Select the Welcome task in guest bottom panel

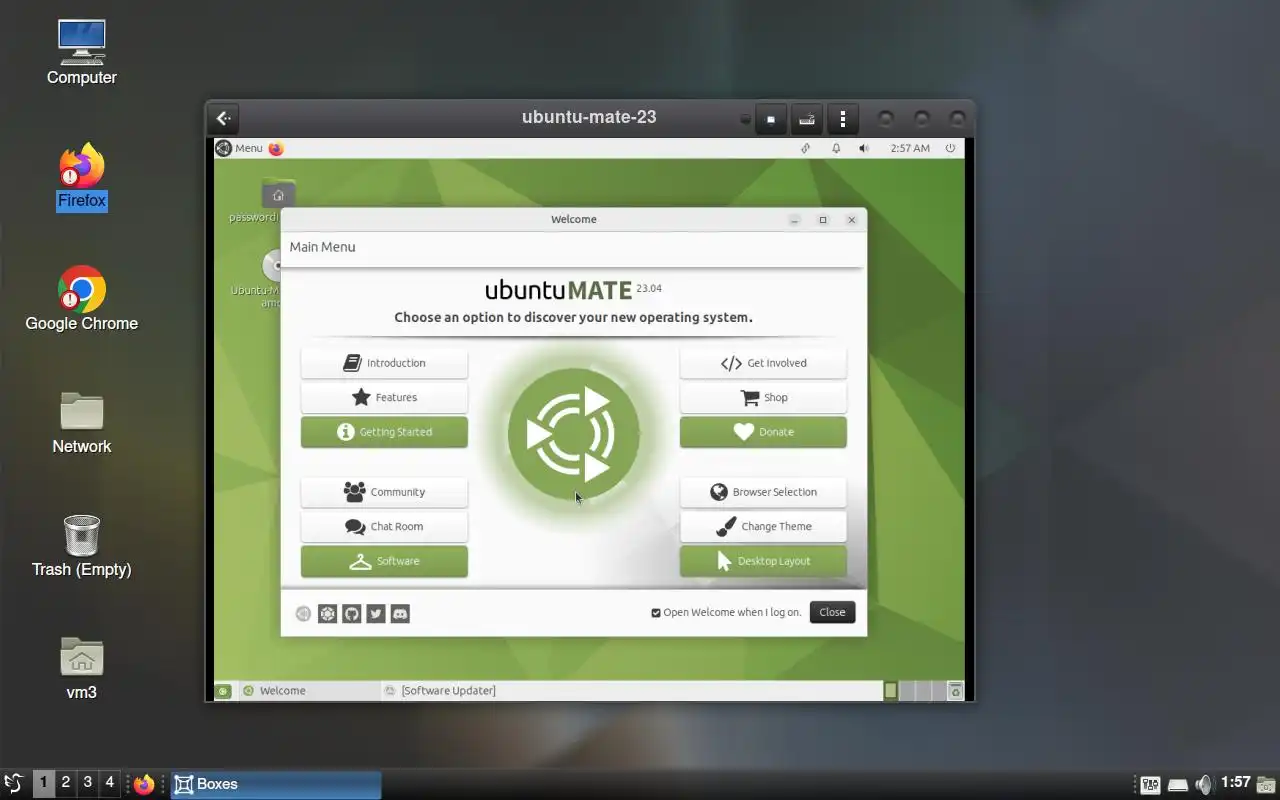[309, 690]
